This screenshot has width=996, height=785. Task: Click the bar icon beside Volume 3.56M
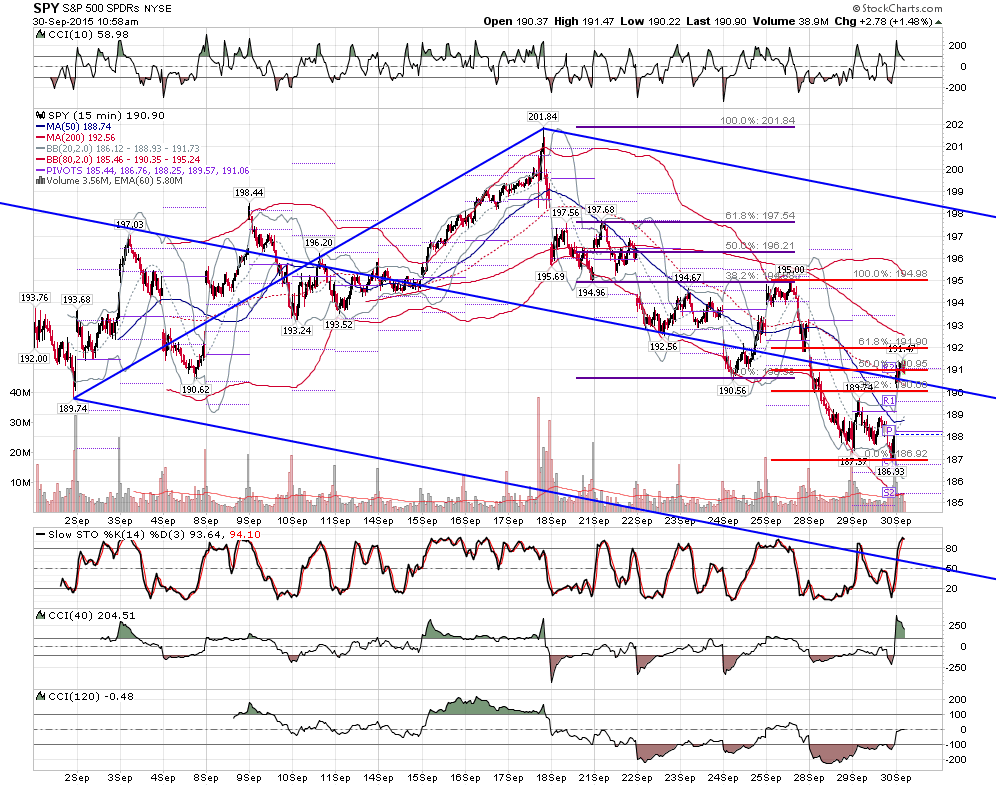coord(41,180)
